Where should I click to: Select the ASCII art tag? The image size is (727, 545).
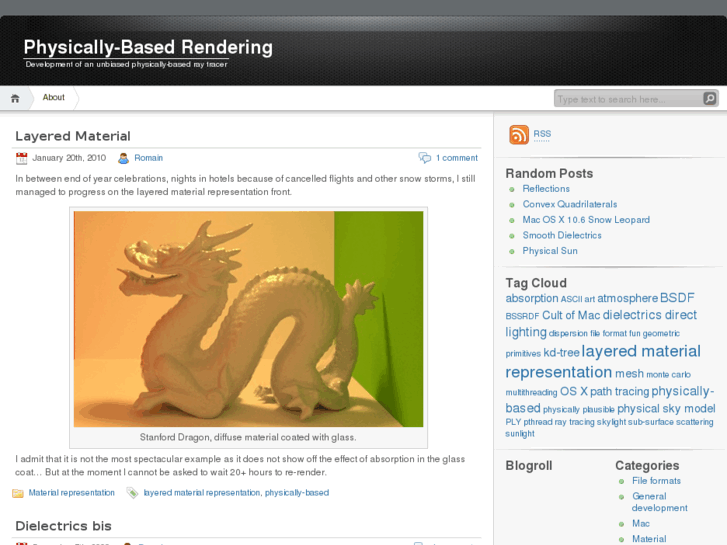point(578,299)
